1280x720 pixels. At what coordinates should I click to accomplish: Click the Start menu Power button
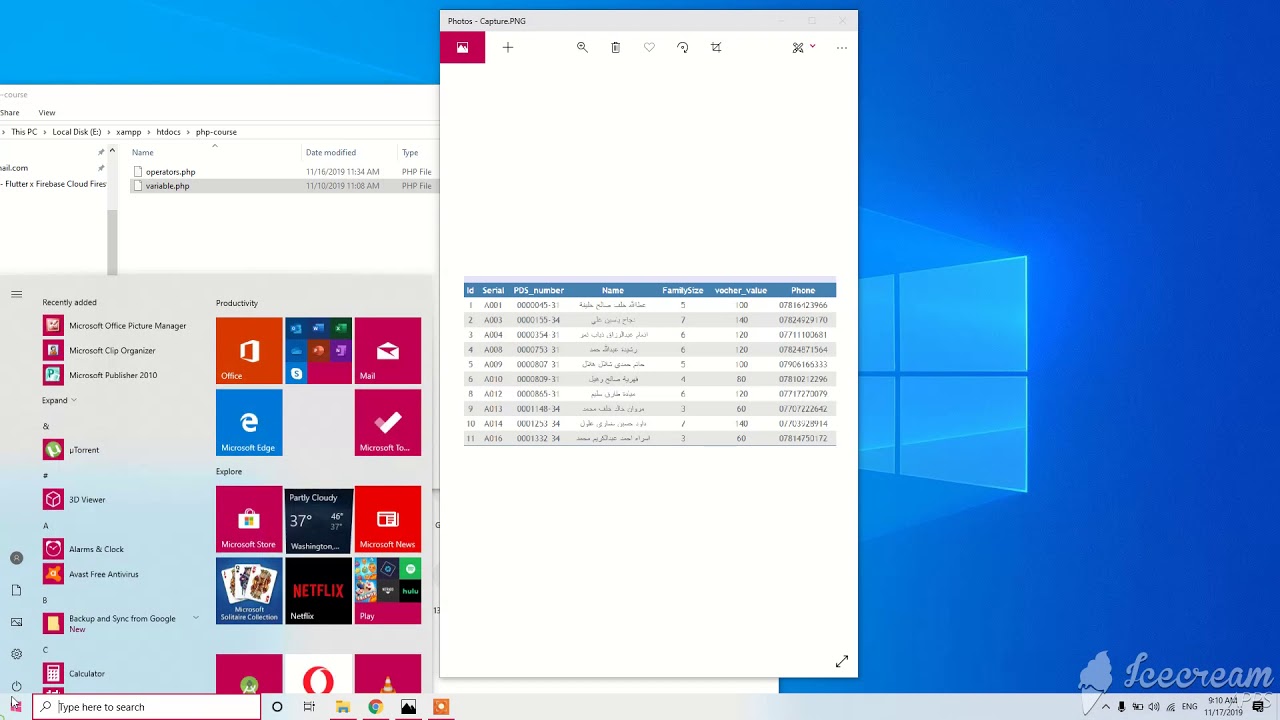click(16, 686)
